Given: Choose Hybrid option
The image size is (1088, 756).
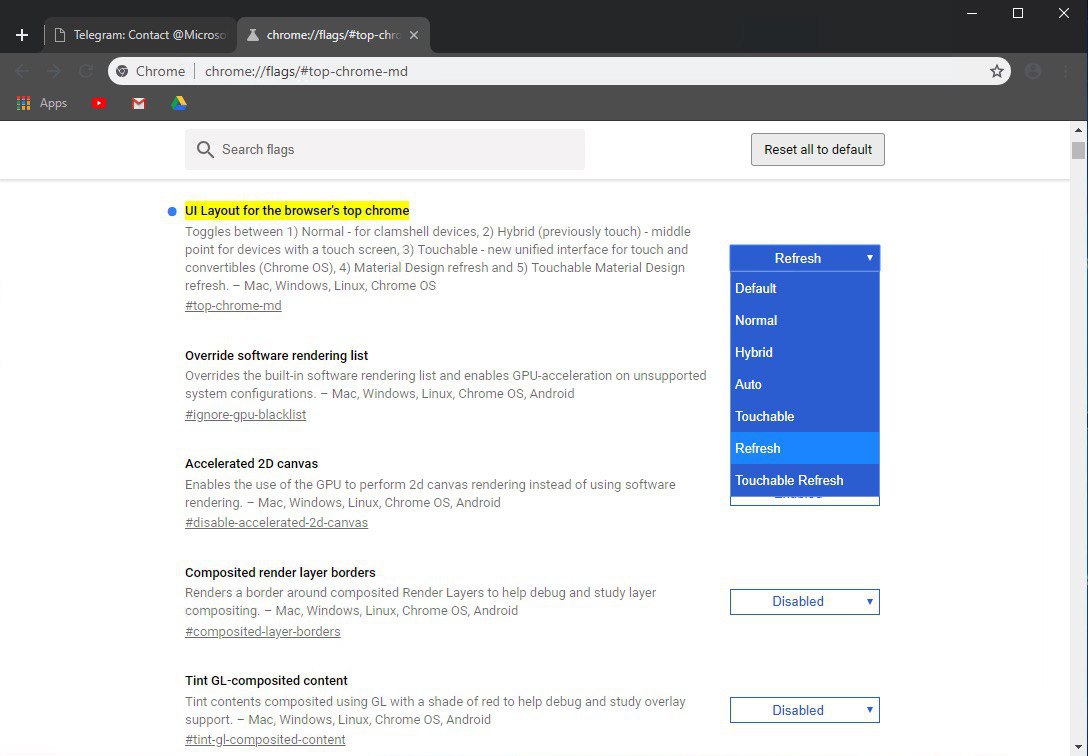Looking at the screenshot, I should (805, 352).
